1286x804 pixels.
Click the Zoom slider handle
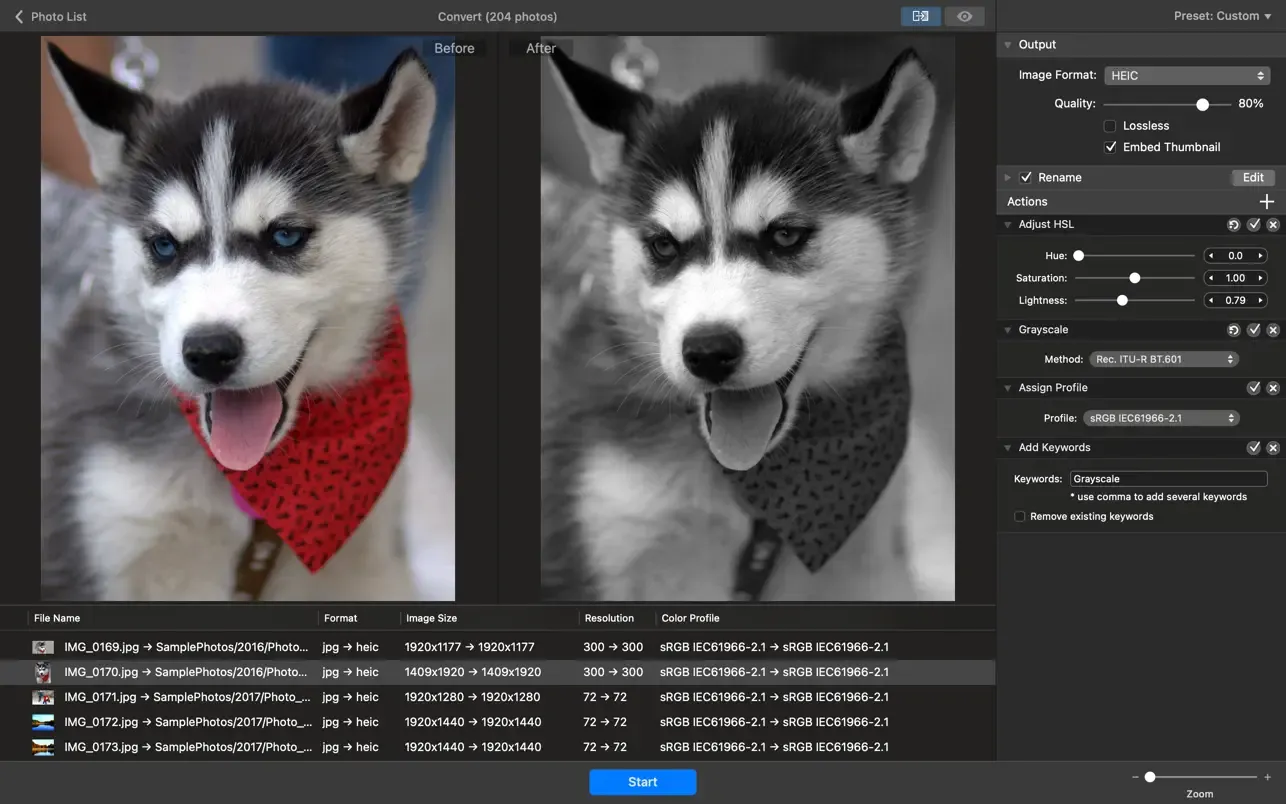pos(1150,777)
